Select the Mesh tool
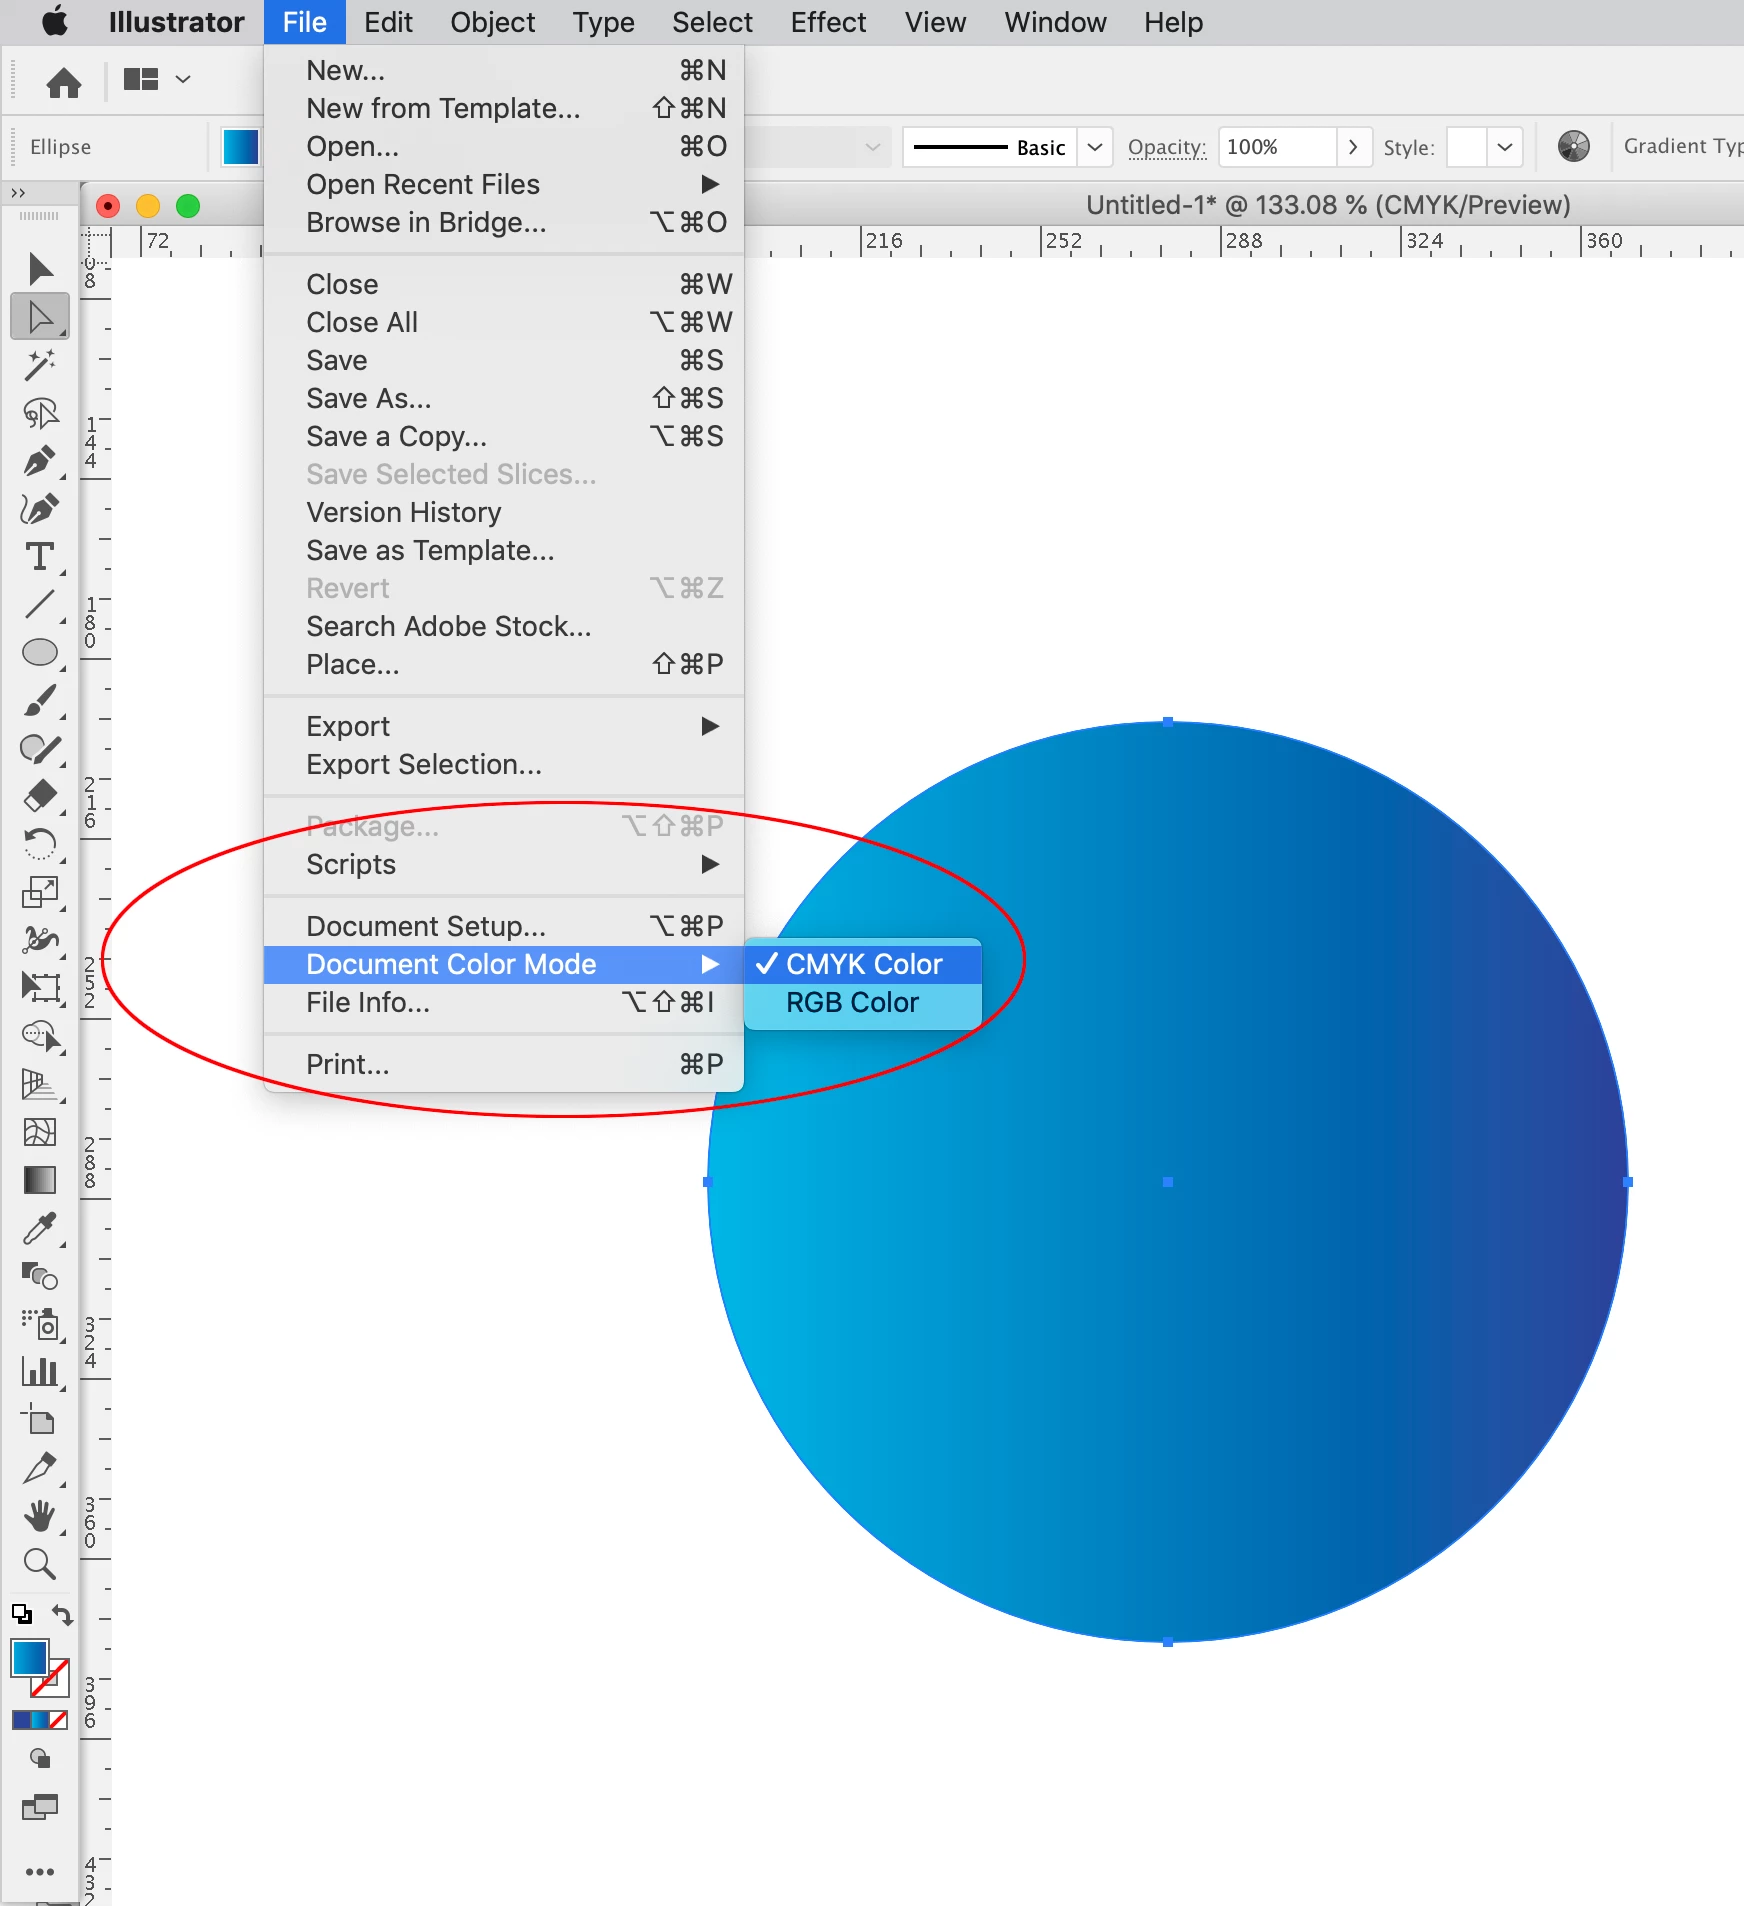Viewport: 1744px width, 1906px height. [x=40, y=1132]
